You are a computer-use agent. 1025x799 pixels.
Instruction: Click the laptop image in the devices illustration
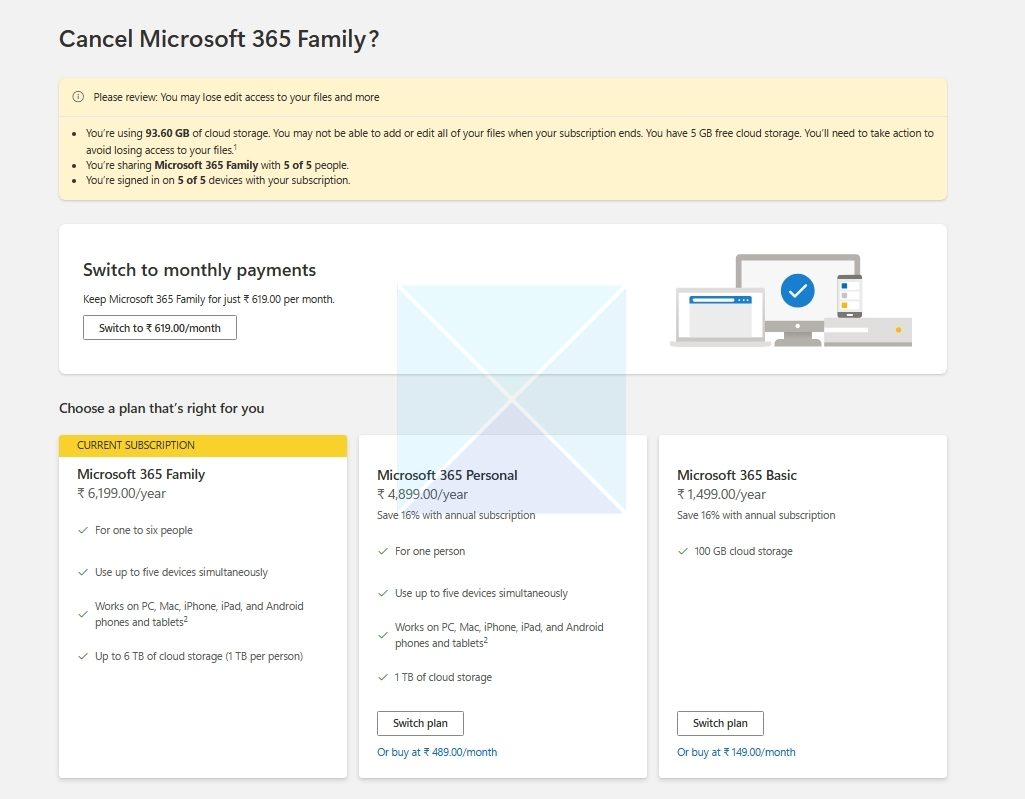(x=718, y=317)
